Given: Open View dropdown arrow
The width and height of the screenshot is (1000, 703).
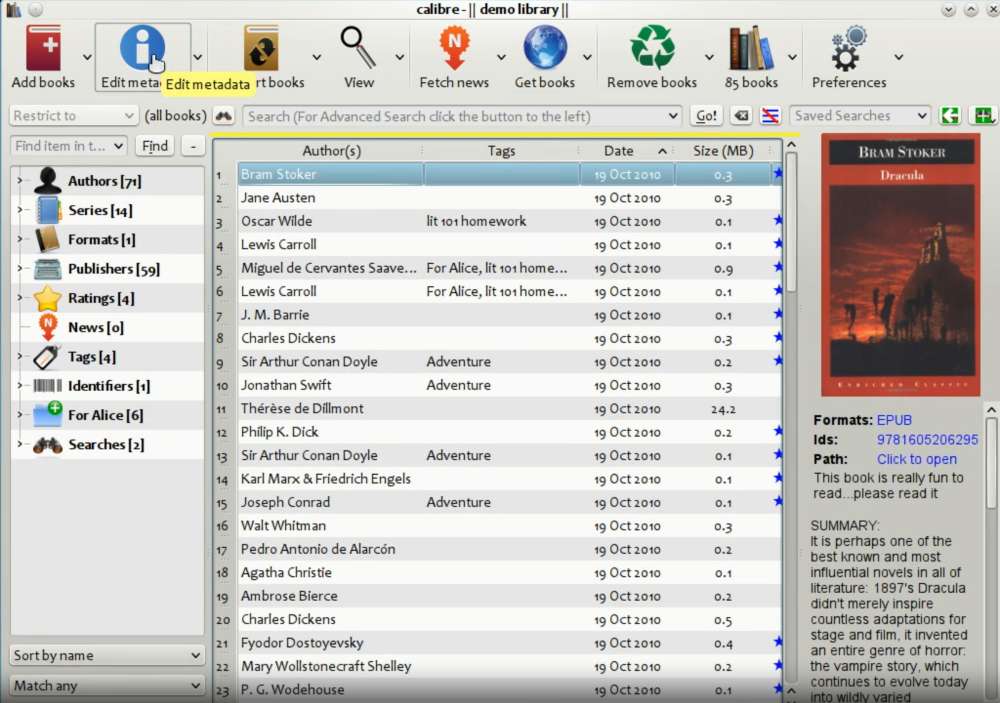Looking at the screenshot, I should pos(399,57).
